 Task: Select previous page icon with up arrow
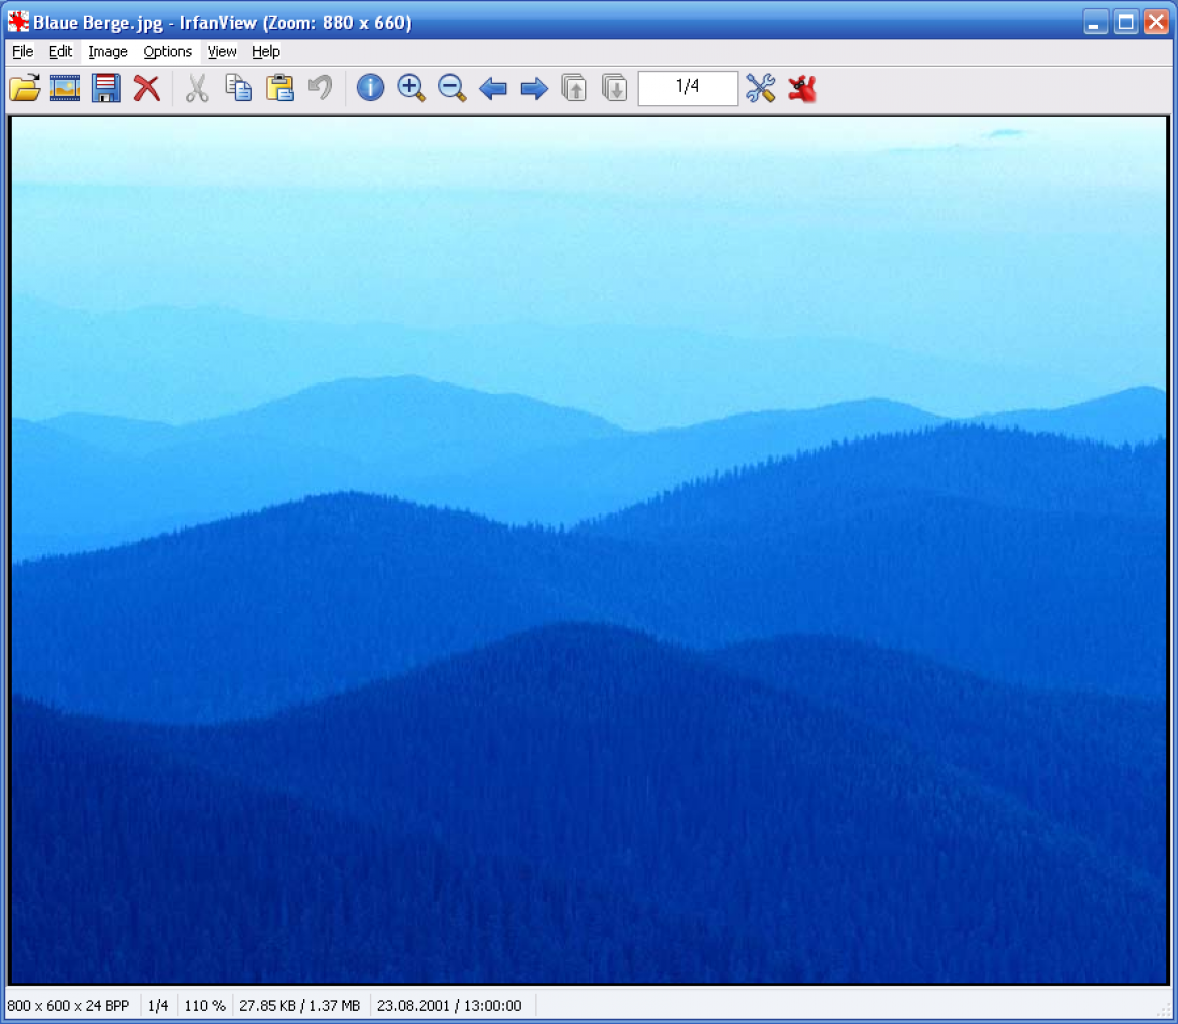click(574, 88)
